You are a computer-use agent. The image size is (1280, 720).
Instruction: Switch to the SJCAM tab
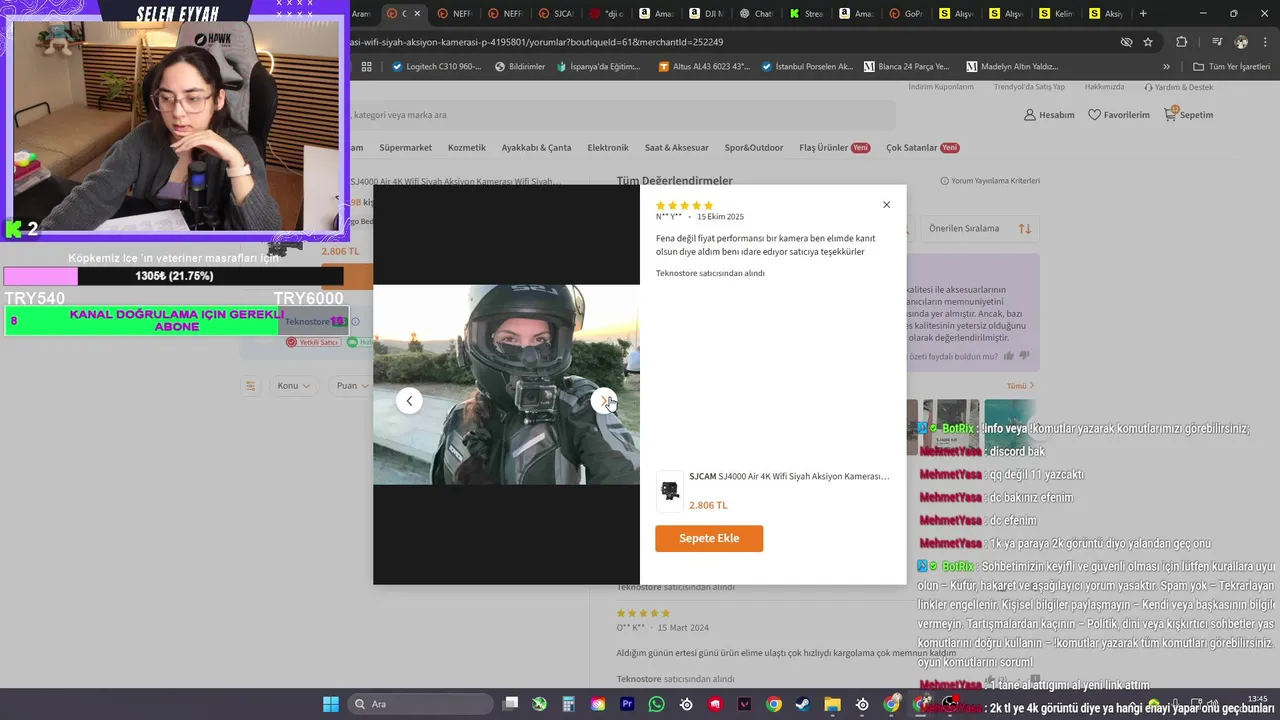(555, 13)
